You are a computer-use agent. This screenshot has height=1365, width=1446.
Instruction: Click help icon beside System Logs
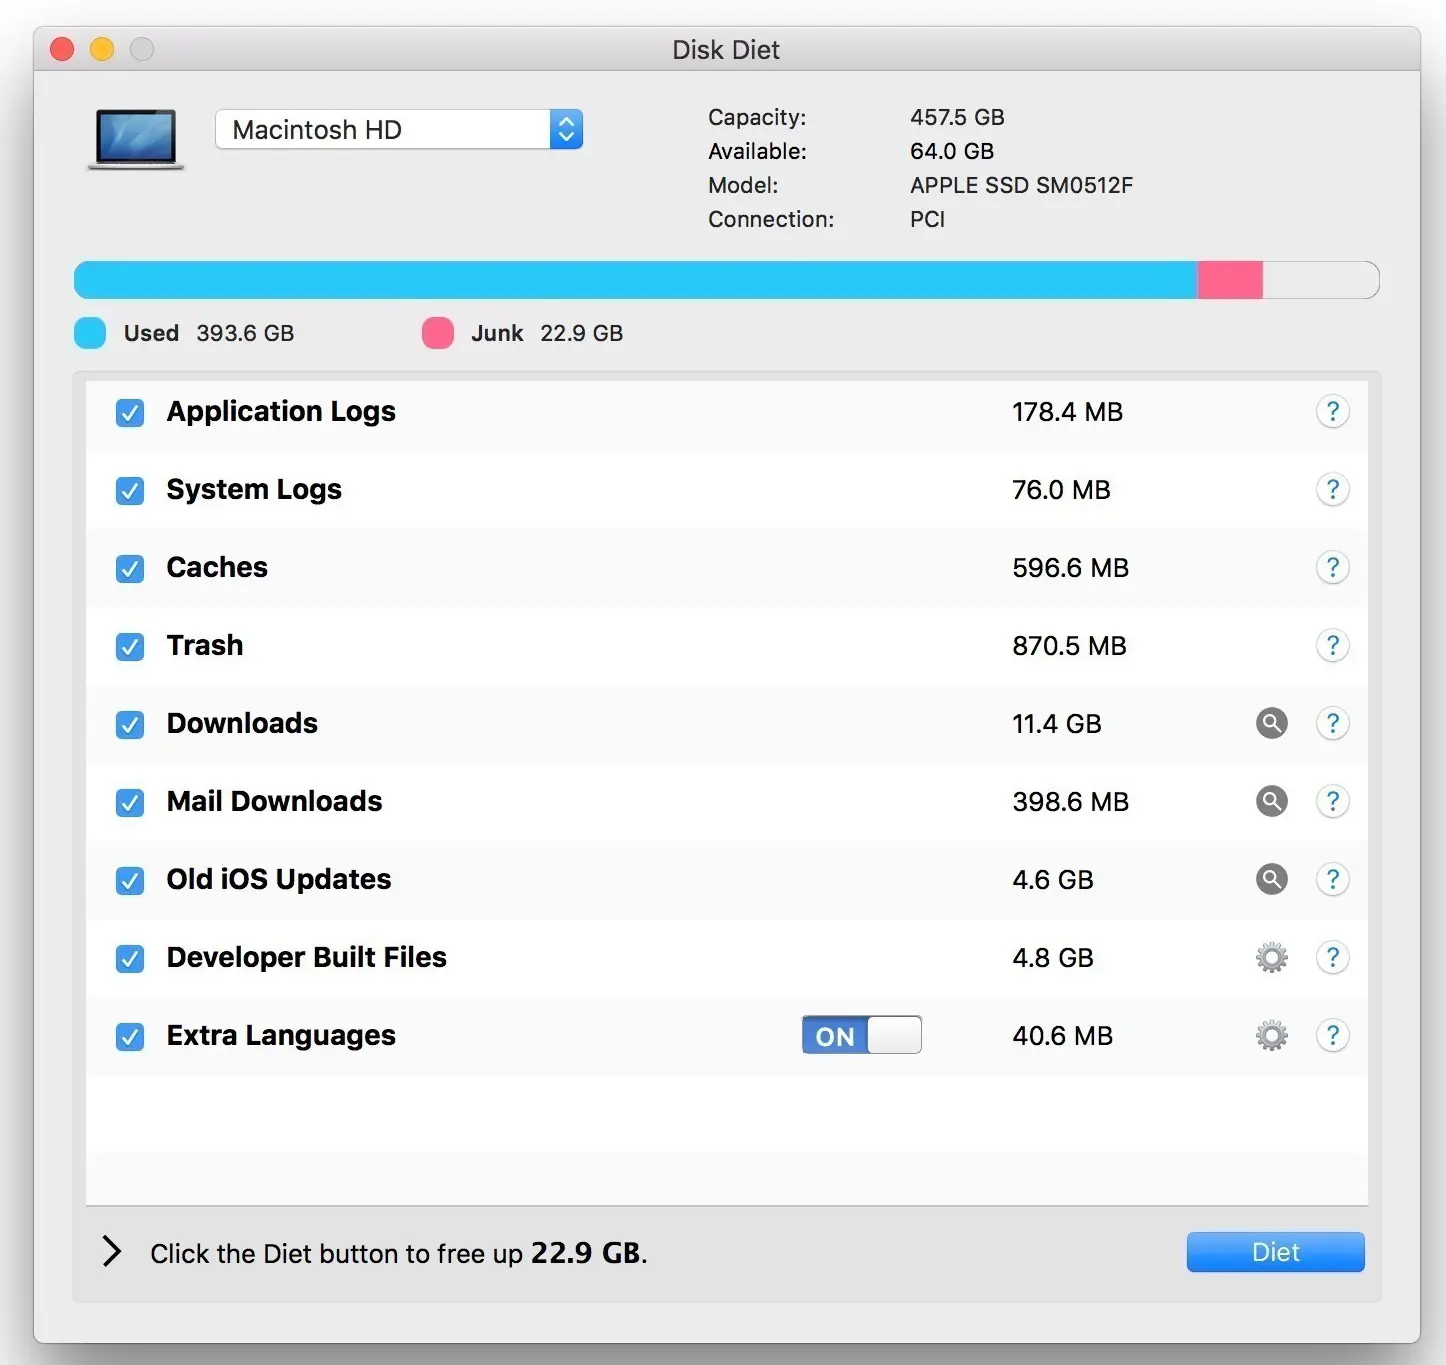click(x=1333, y=489)
